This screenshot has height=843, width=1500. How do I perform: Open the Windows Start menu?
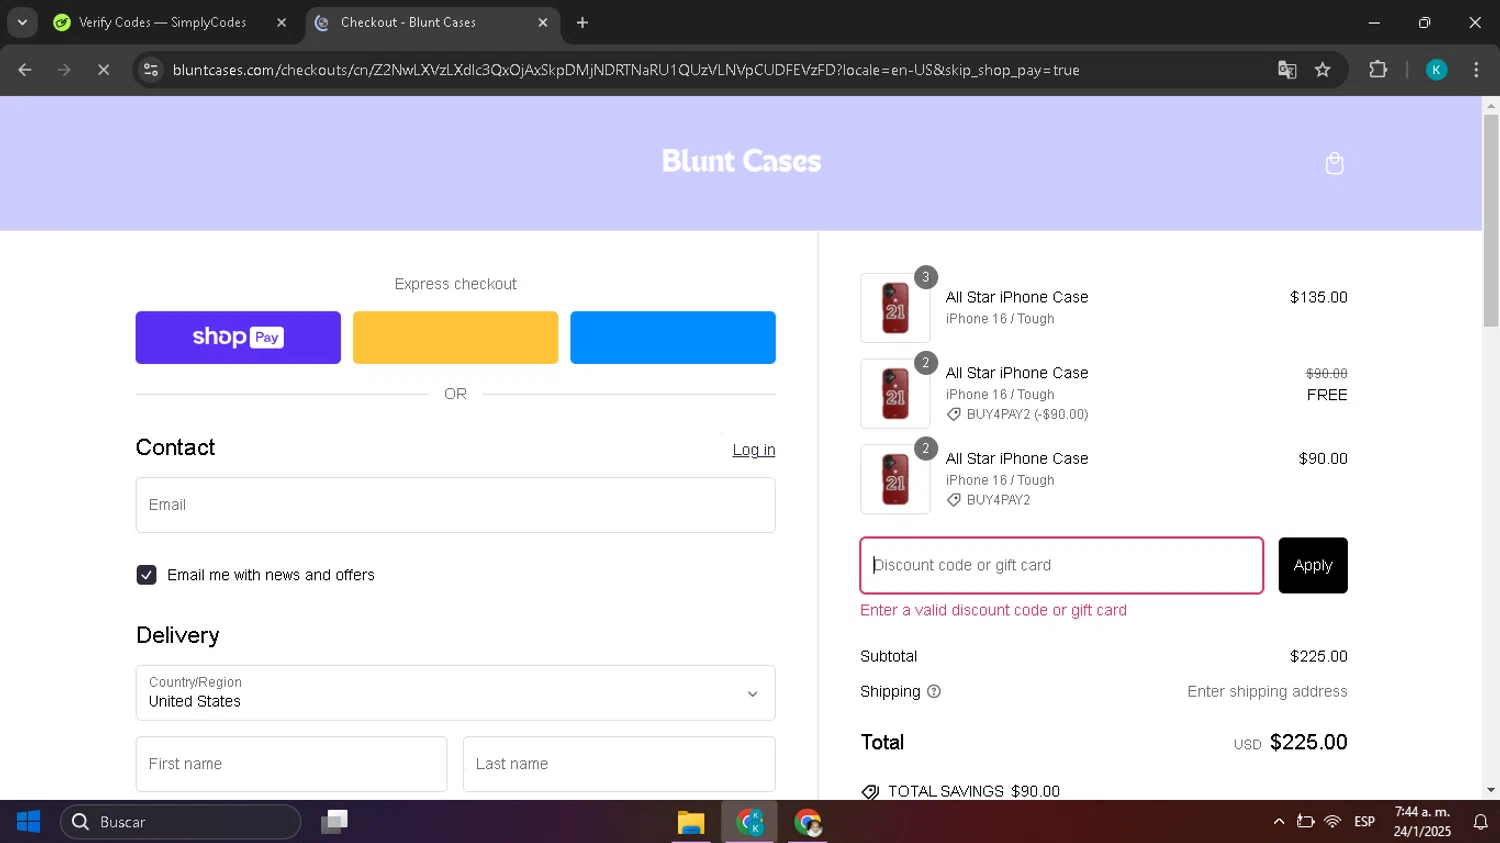tap(28, 822)
